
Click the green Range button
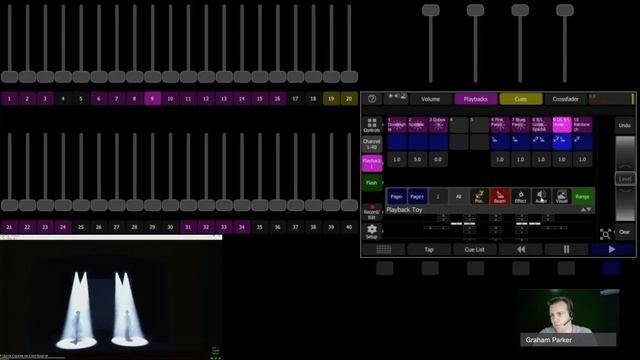tap(583, 196)
